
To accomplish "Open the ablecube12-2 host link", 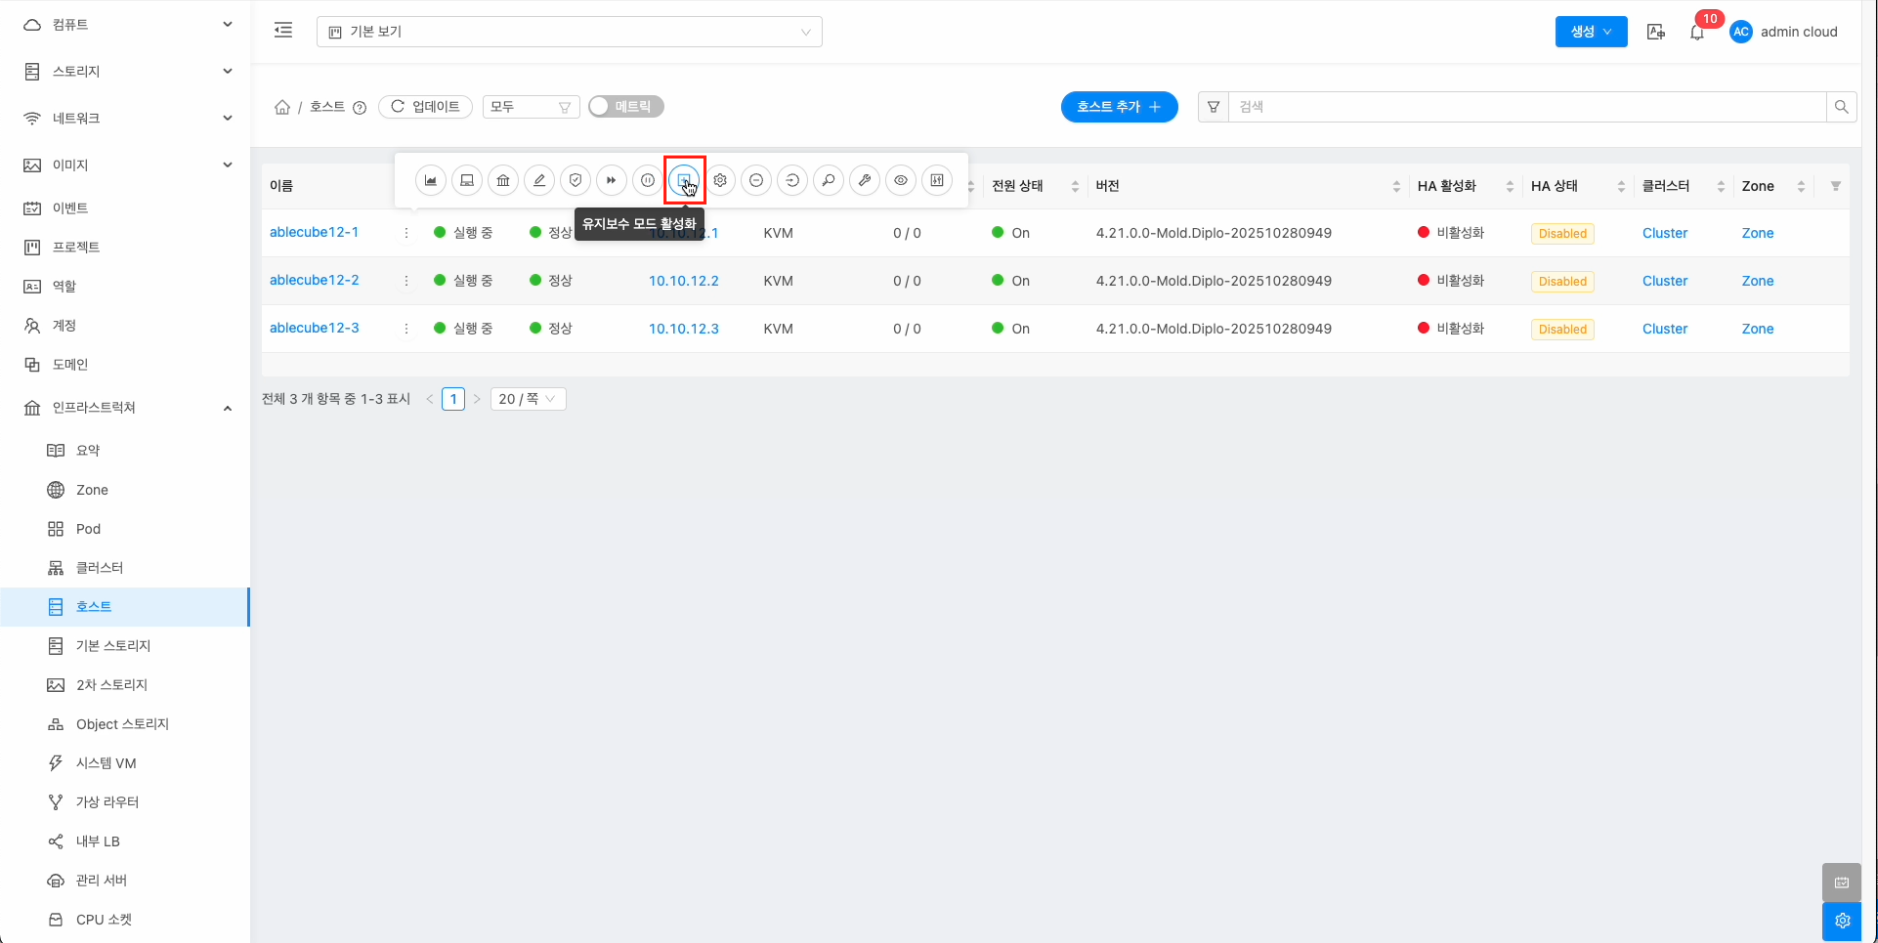I will click(314, 281).
